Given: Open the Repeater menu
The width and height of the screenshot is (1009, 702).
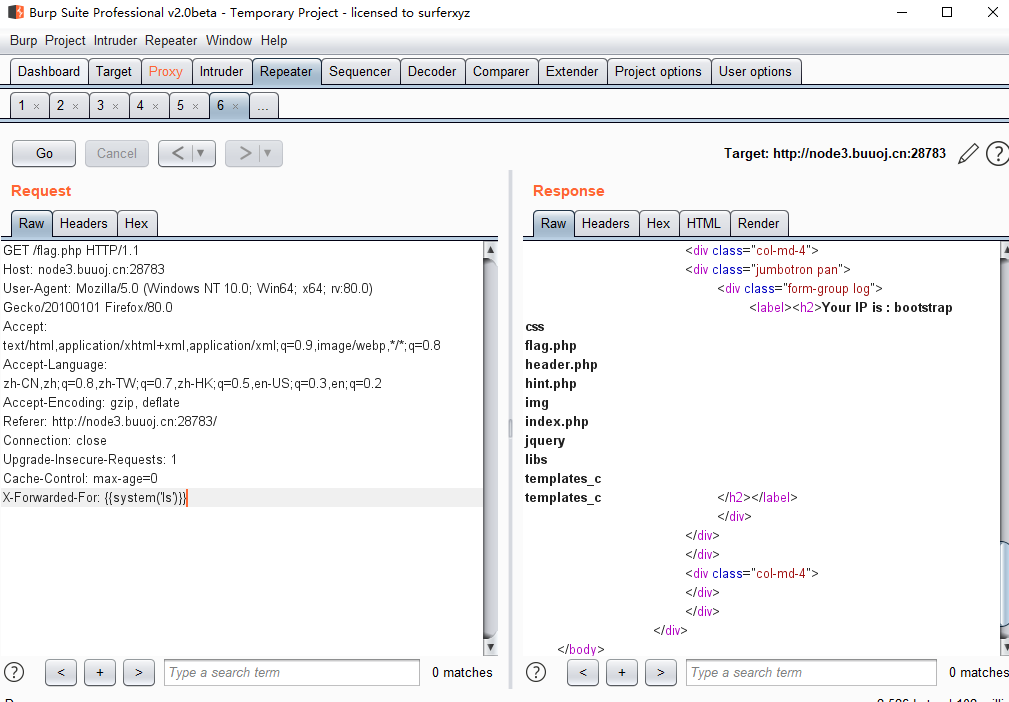Looking at the screenshot, I should point(171,41).
